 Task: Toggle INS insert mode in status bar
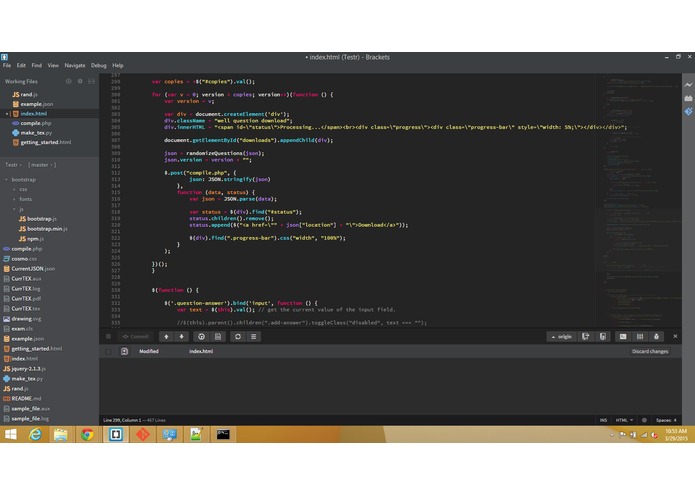click(x=603, y=420)
